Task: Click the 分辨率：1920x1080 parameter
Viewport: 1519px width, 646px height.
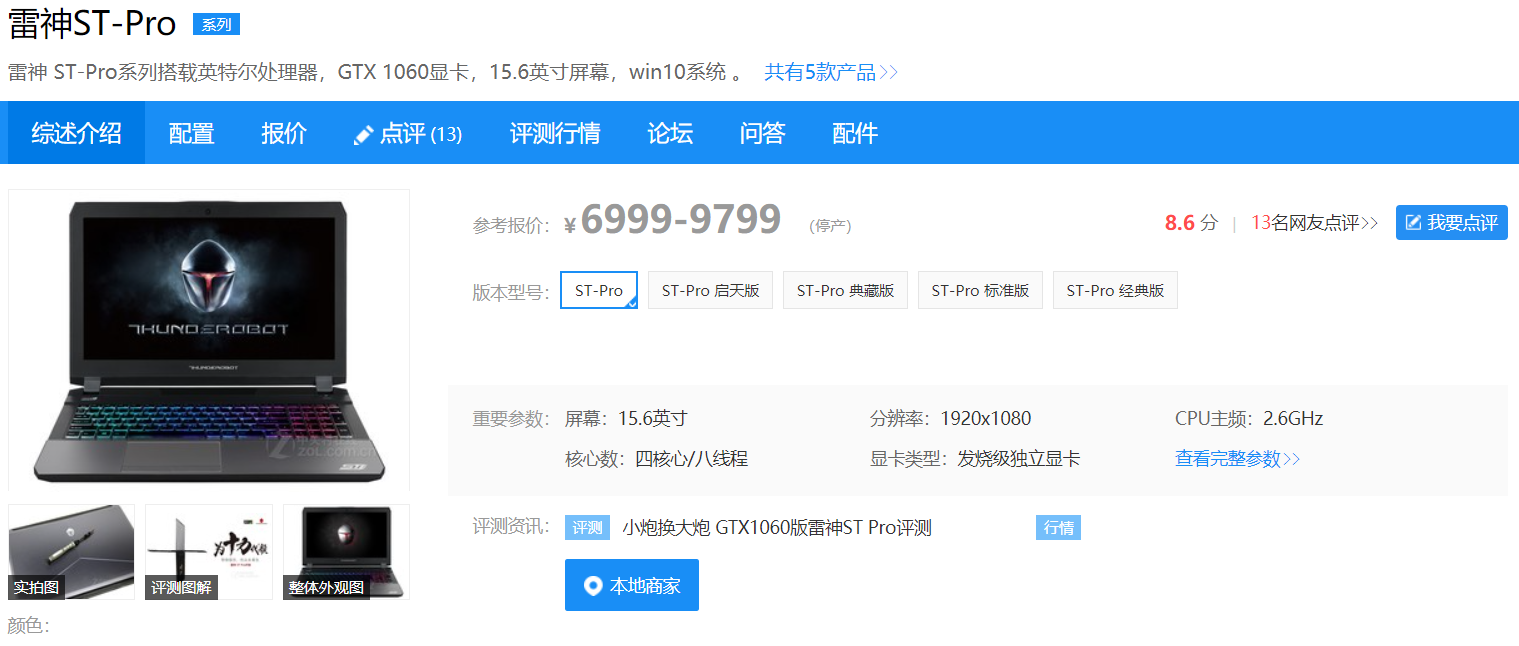Action: [x=950, y=419]
